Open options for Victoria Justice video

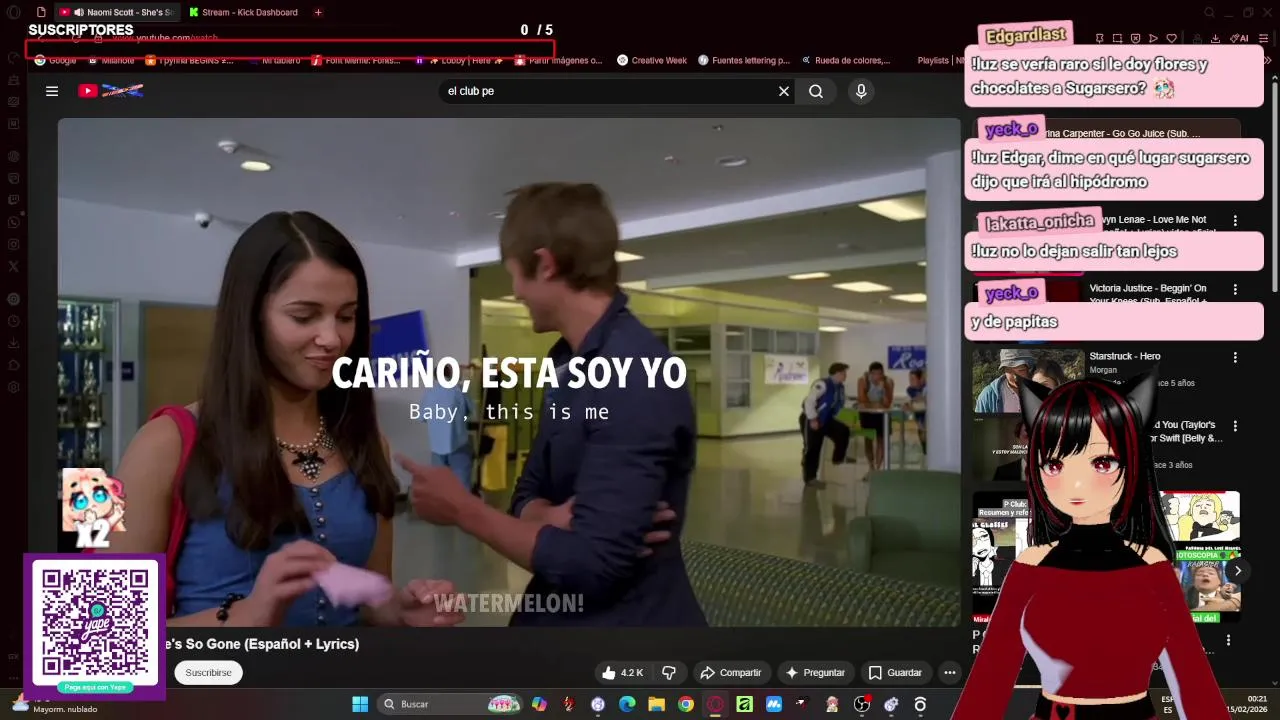point(1235,290)
